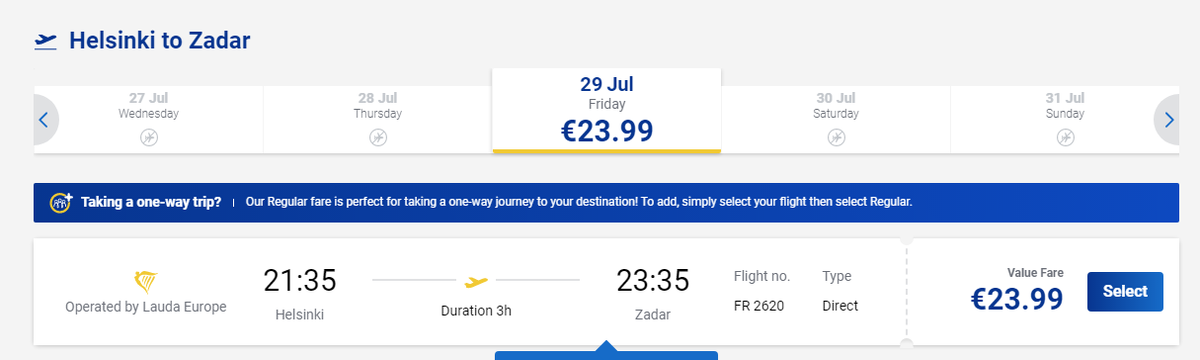Select the 28 Jul Thursday date tab
This screenshot has width=1200, height=360.
[378, 119]
